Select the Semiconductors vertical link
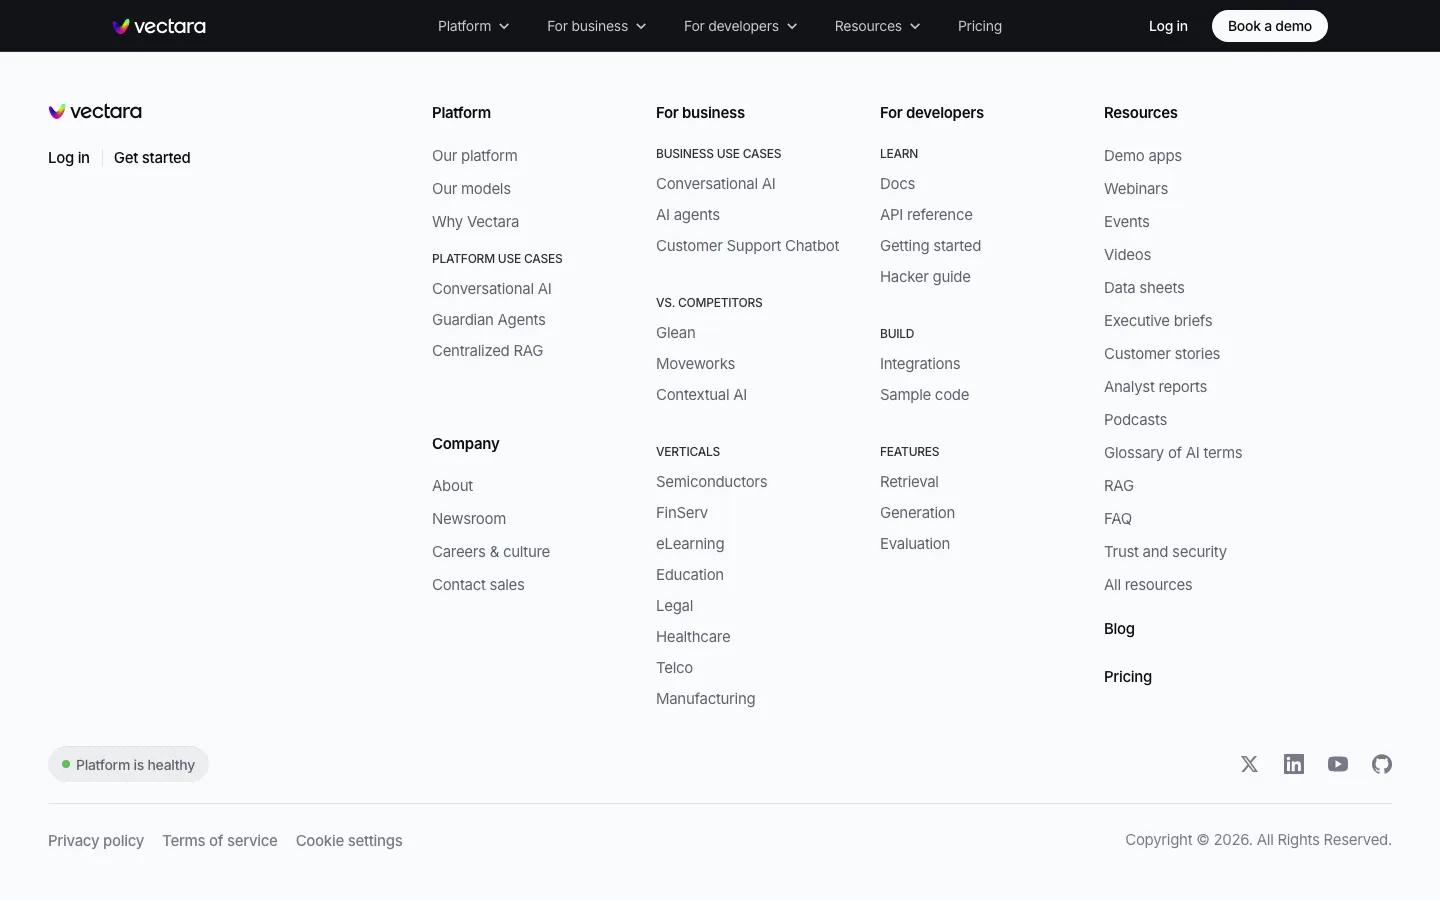Viewport: 1440px width, 900px height. (712, 482)
